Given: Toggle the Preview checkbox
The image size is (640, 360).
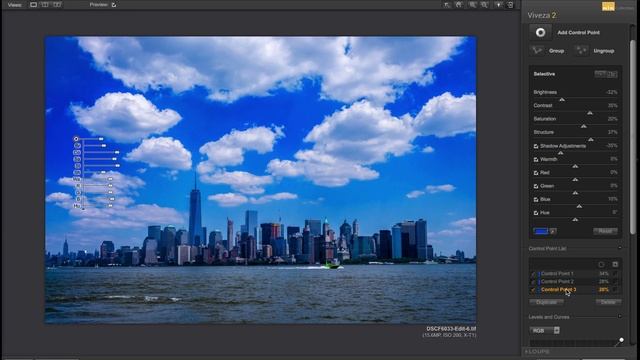Looking at the screenshot, I should [x=114, y=5].
